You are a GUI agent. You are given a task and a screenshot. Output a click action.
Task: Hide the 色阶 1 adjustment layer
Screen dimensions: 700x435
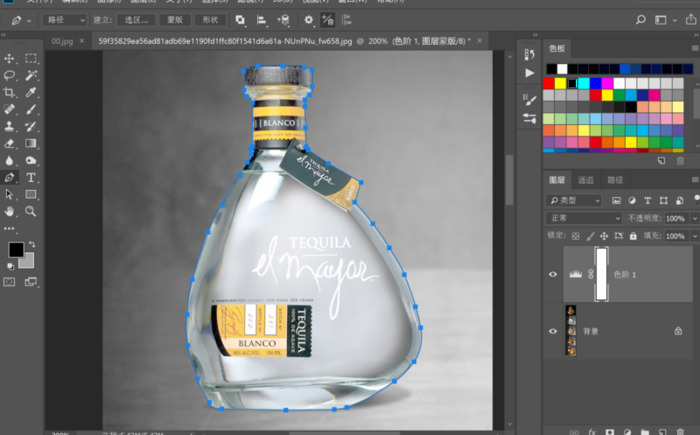coord(554,274)
